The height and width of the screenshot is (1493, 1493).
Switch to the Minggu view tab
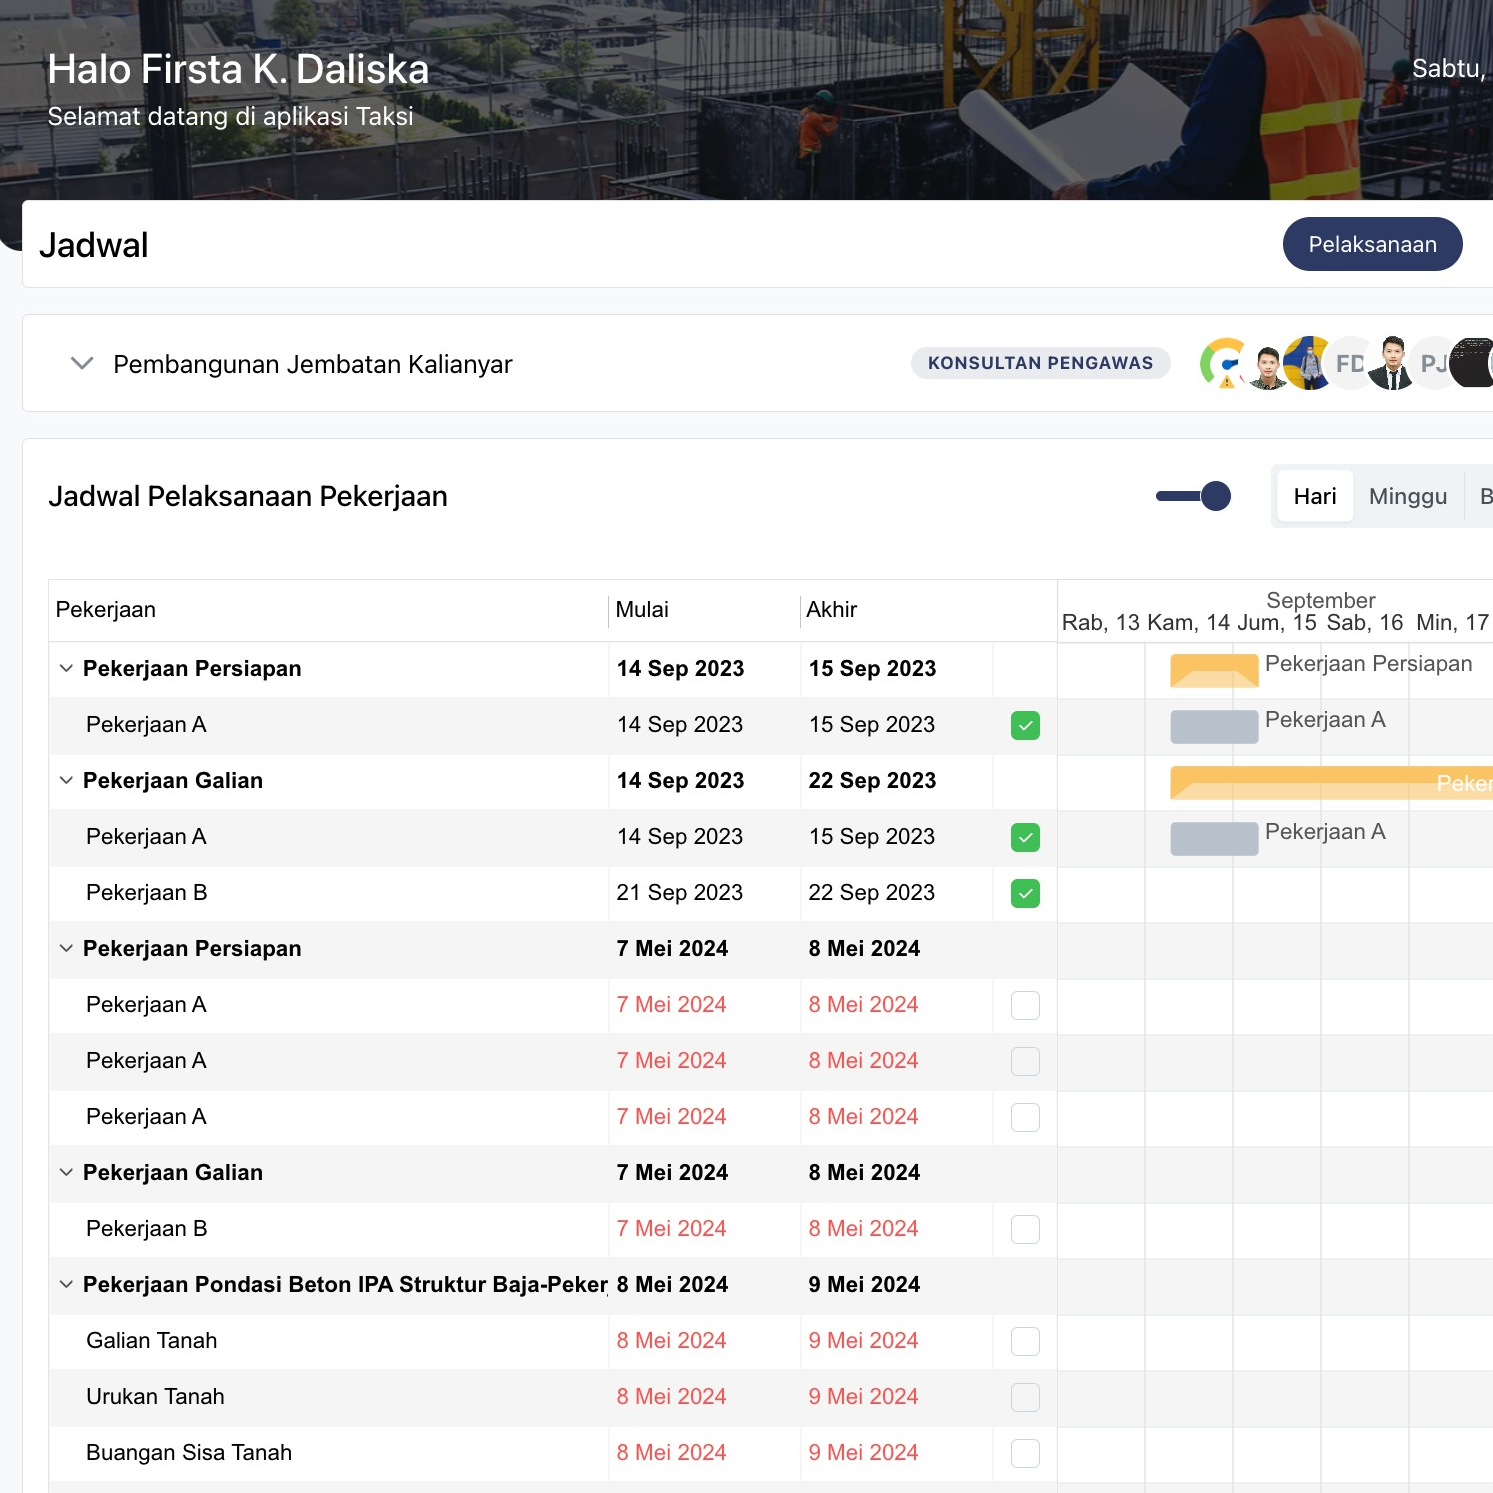click(1407, 496)
